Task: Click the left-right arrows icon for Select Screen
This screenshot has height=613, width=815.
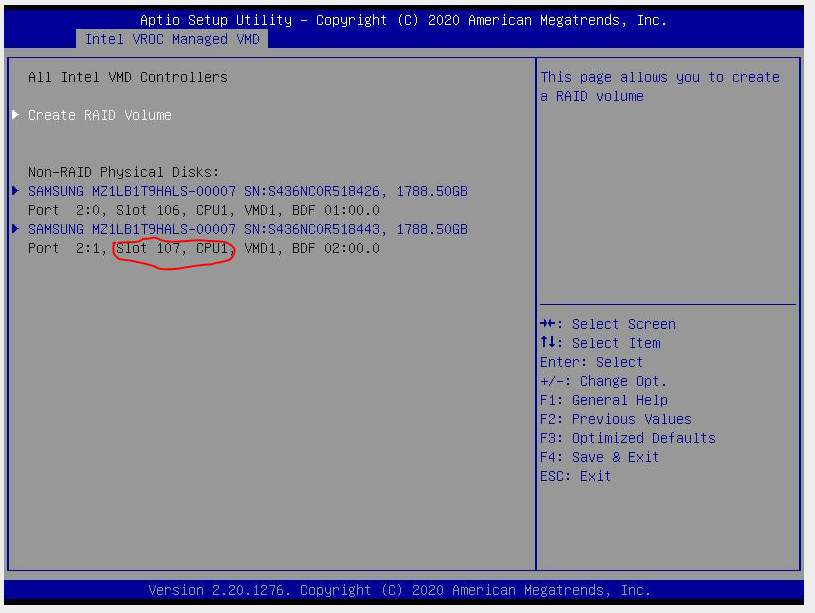Action: (548, 324)
